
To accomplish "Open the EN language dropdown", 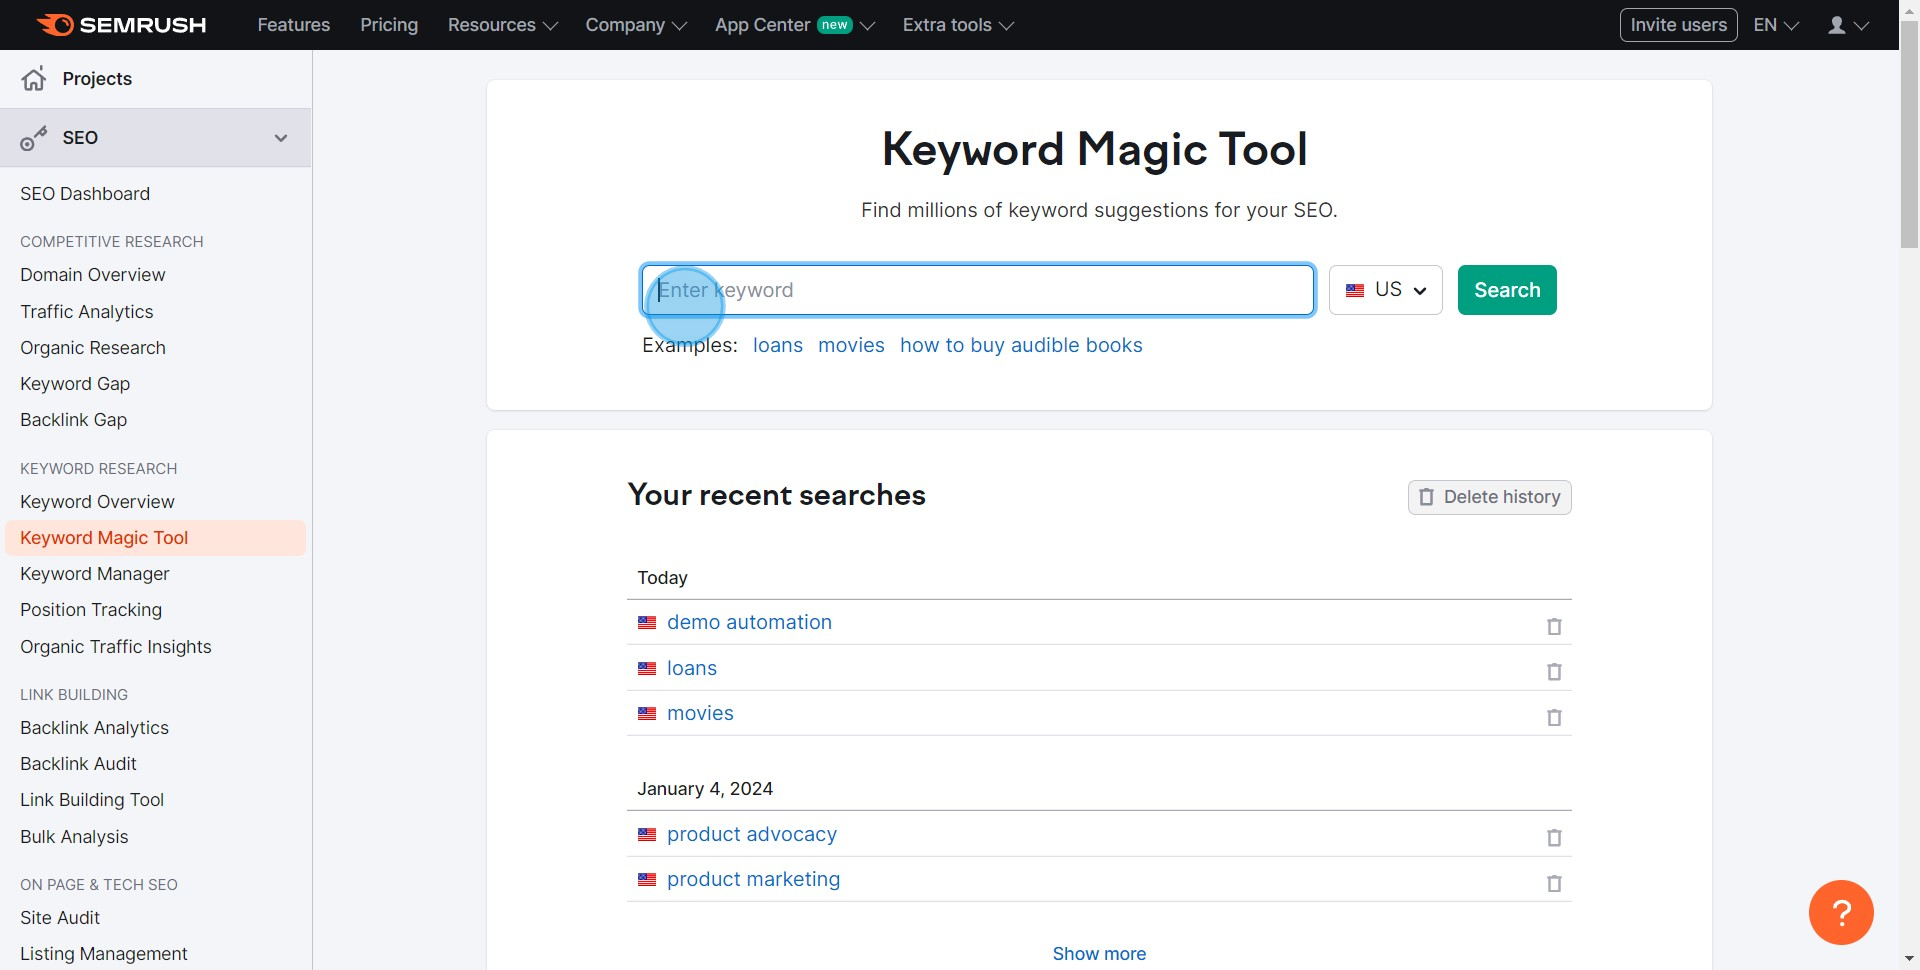I will [1776, 25].
